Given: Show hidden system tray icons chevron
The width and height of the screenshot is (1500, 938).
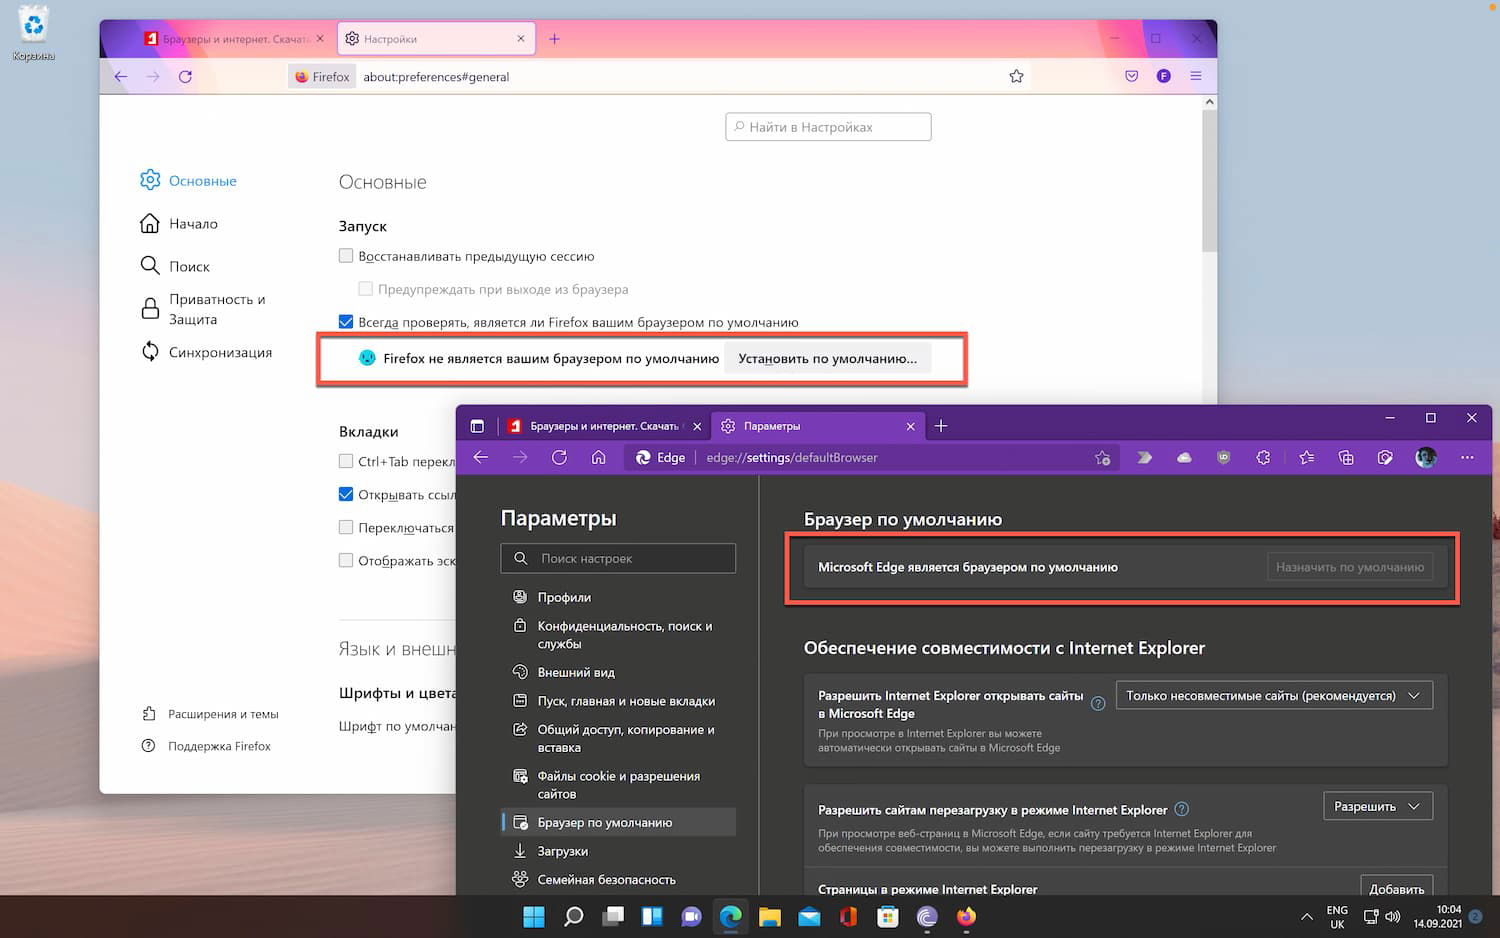Looking at the screenshot, I should 1306,916.
